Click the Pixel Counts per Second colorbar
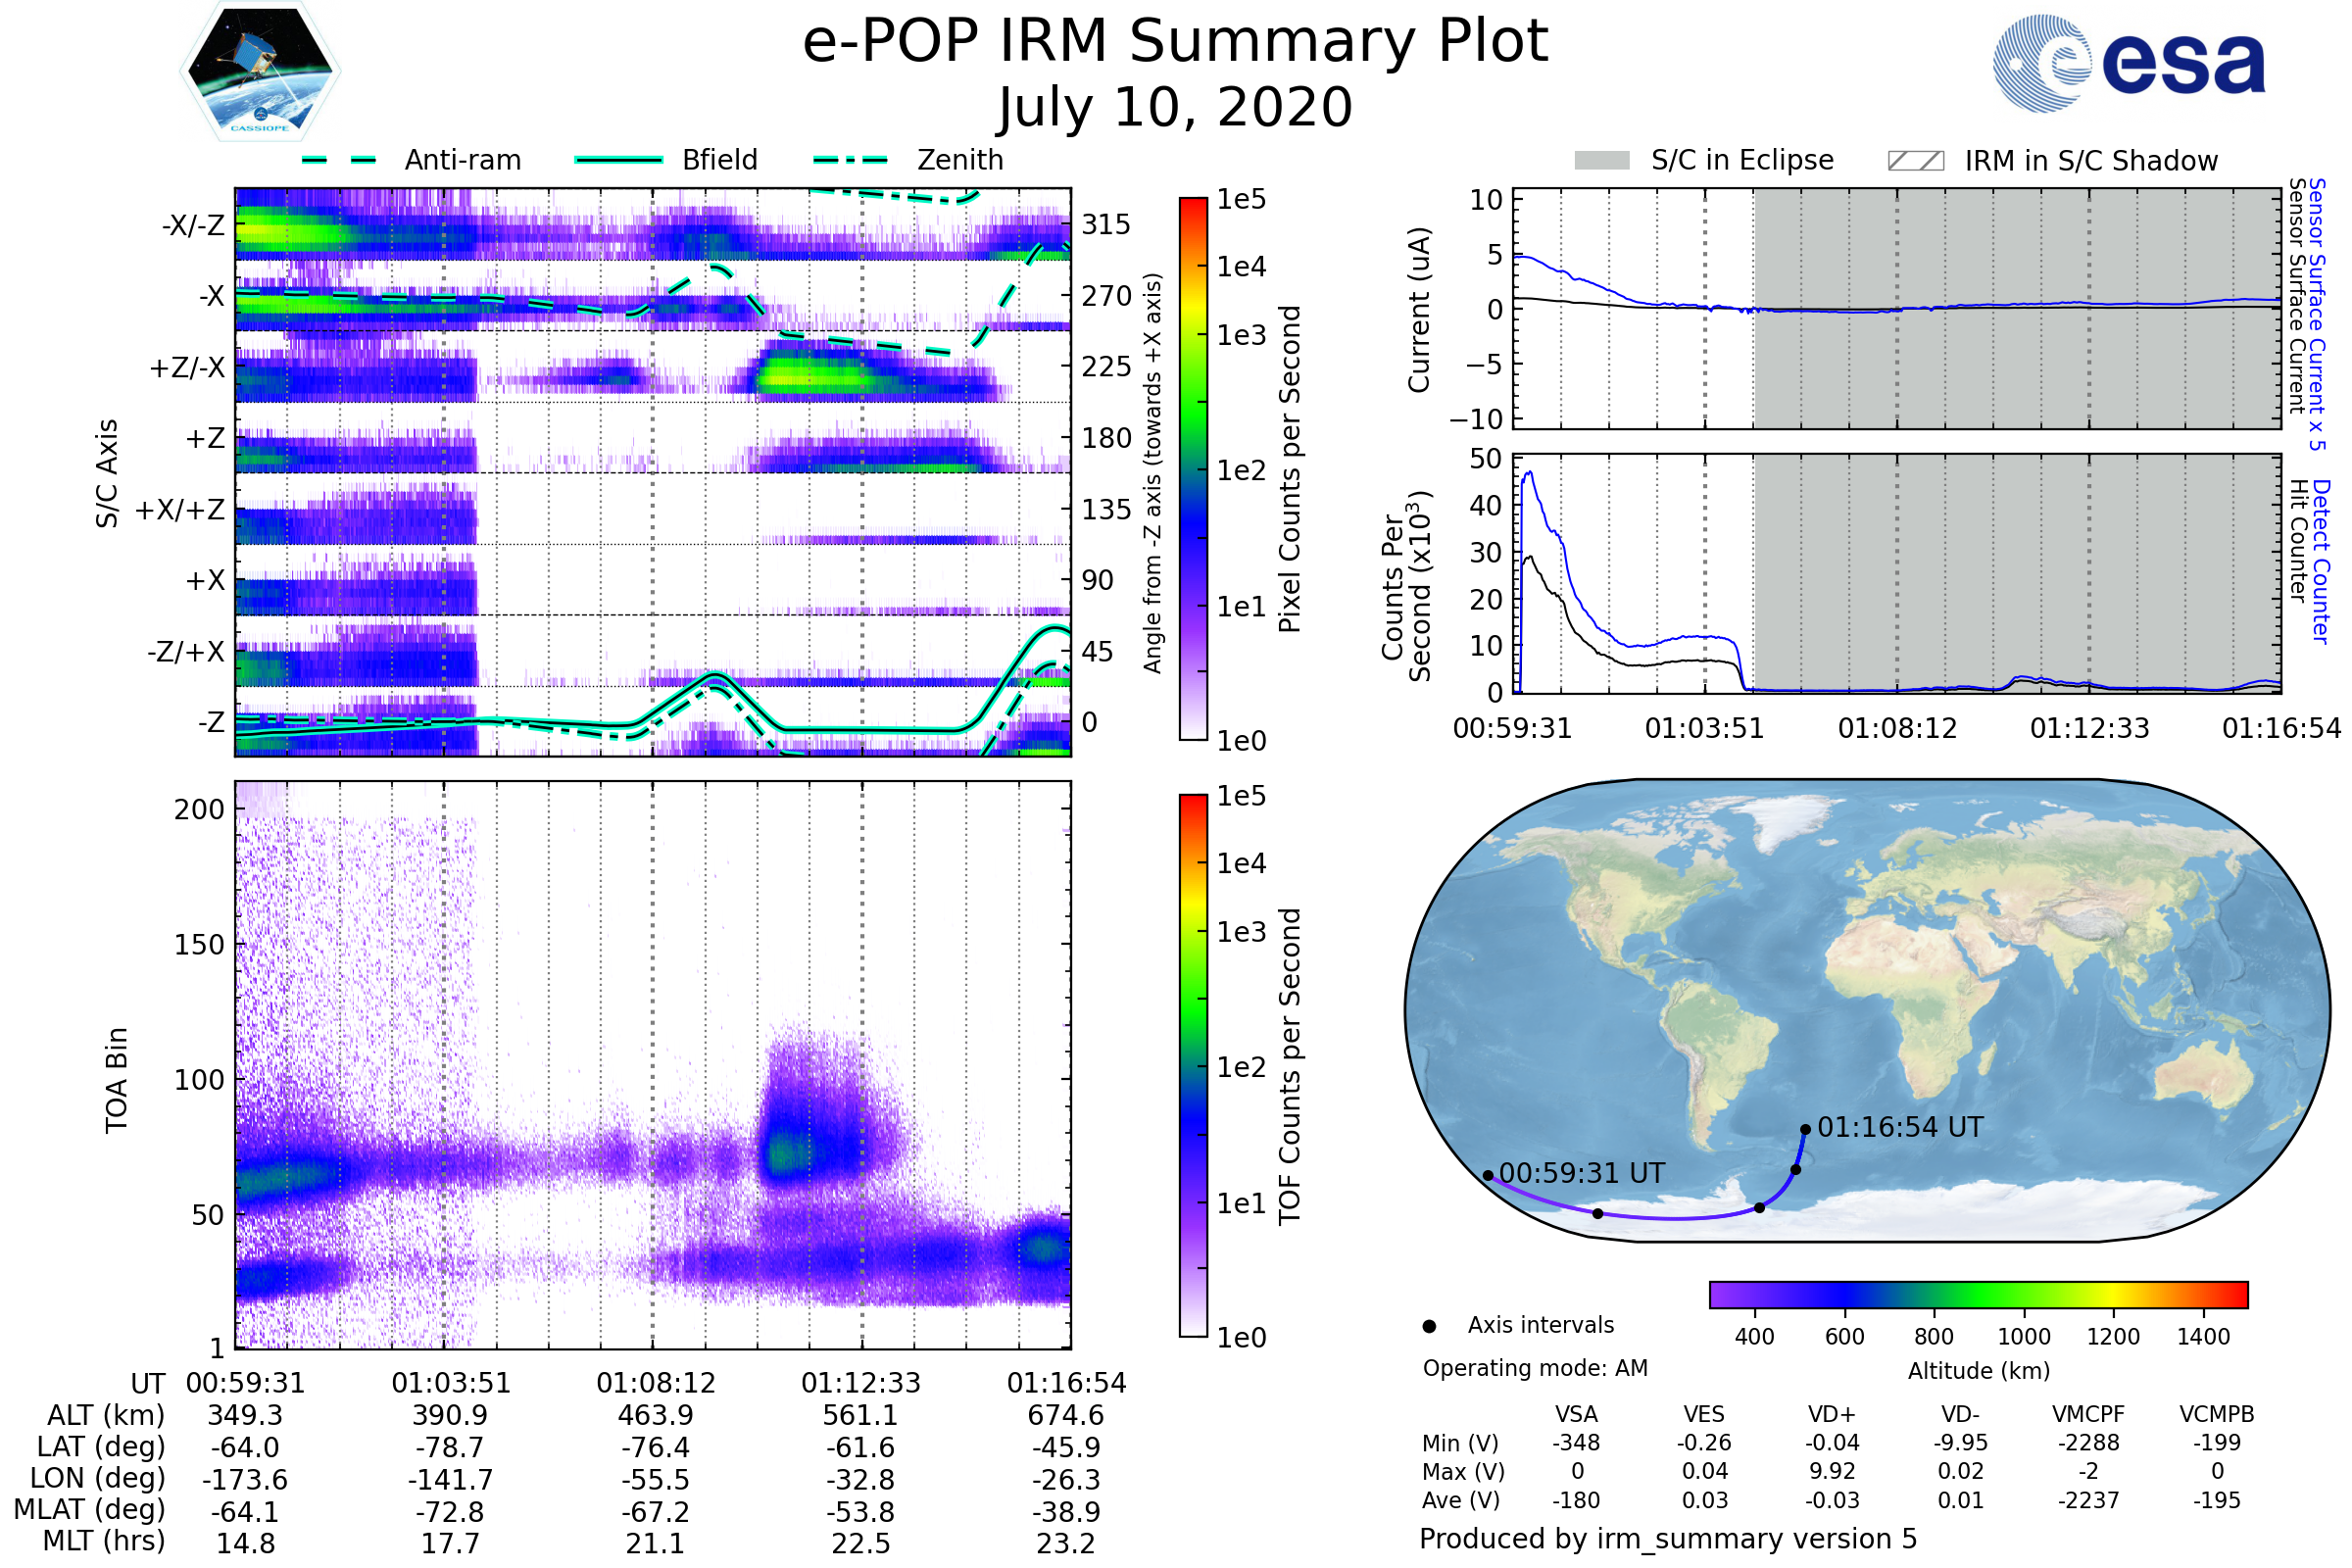The width and height of the screenshot is (2352, 1568). click(x=1193, y=468)
